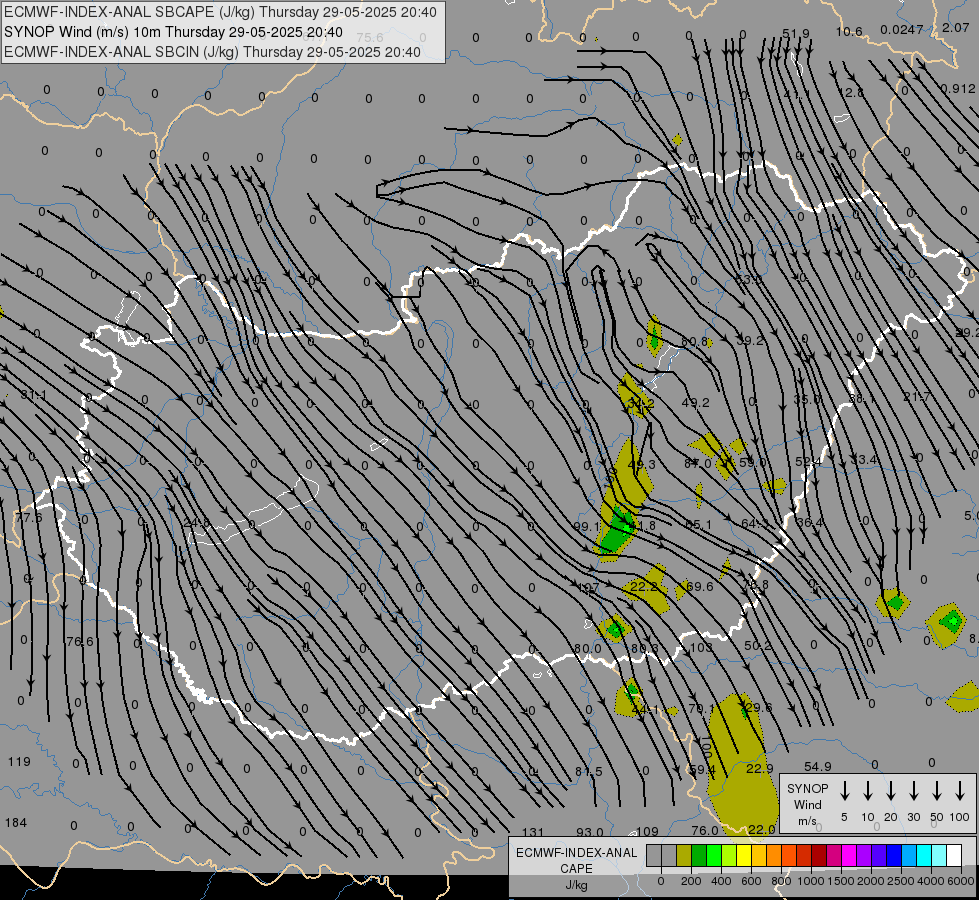Click the map value '77.6'

pyautogui.click(x=29, y=518)
